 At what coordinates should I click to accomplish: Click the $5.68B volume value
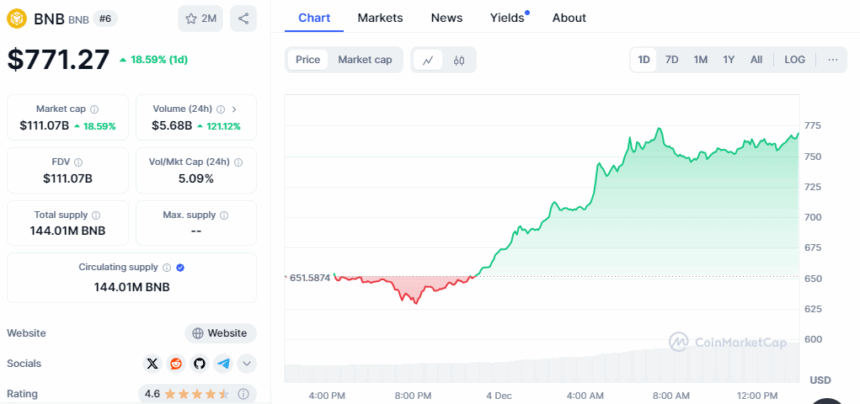click(172, 126)
